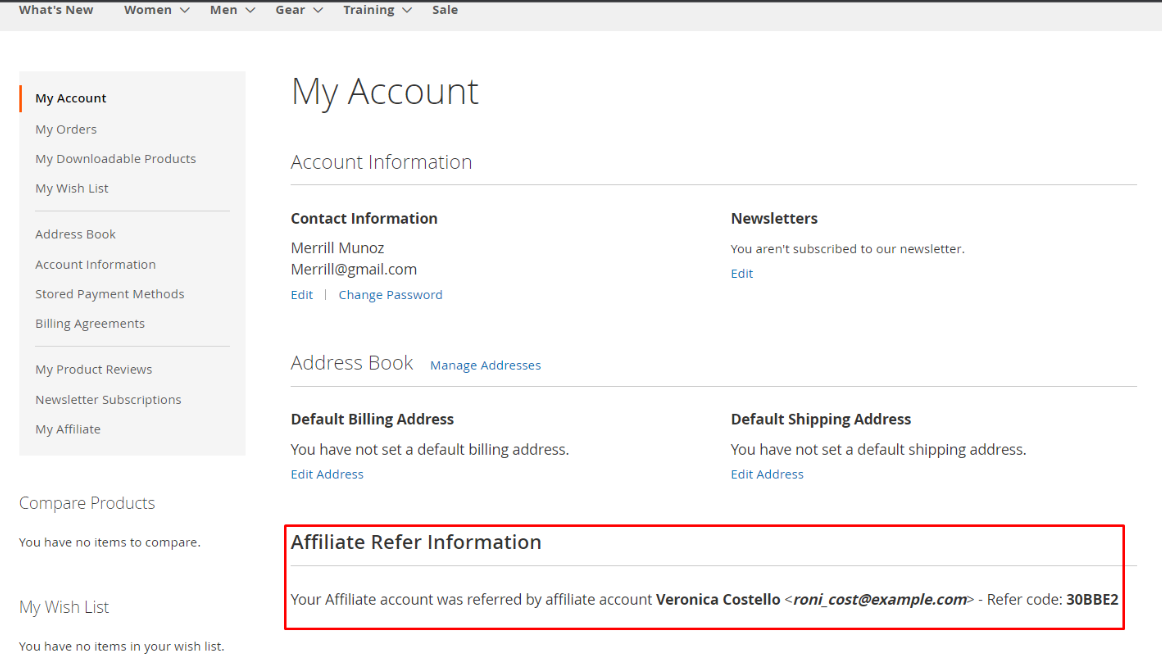Open My Wish List sidebar link

pyautogui.click(x=72, y=188)
